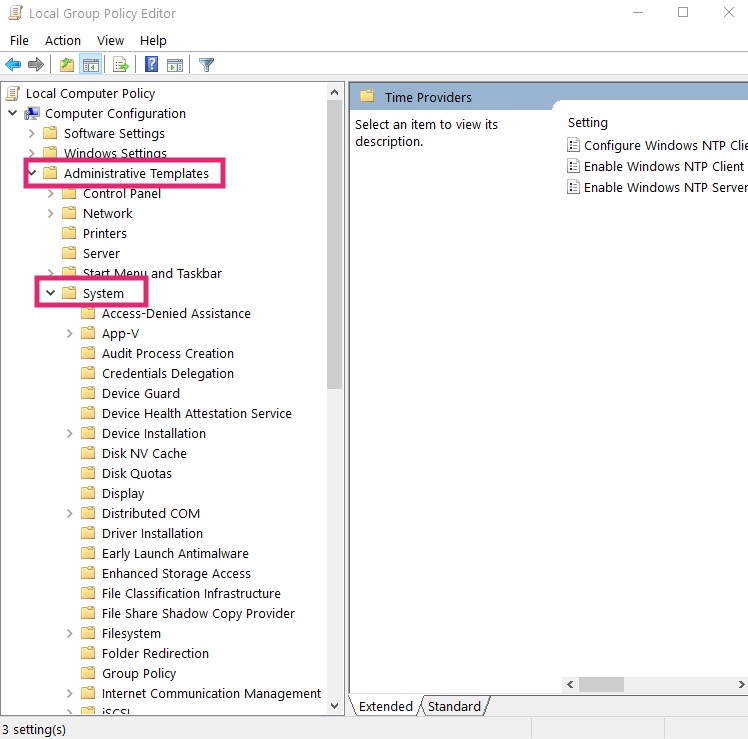Screen dimensions: 748x739
Task: Click the Filter funnel toolbar icon
Action: pyautogui.click(x=206, y=64)
